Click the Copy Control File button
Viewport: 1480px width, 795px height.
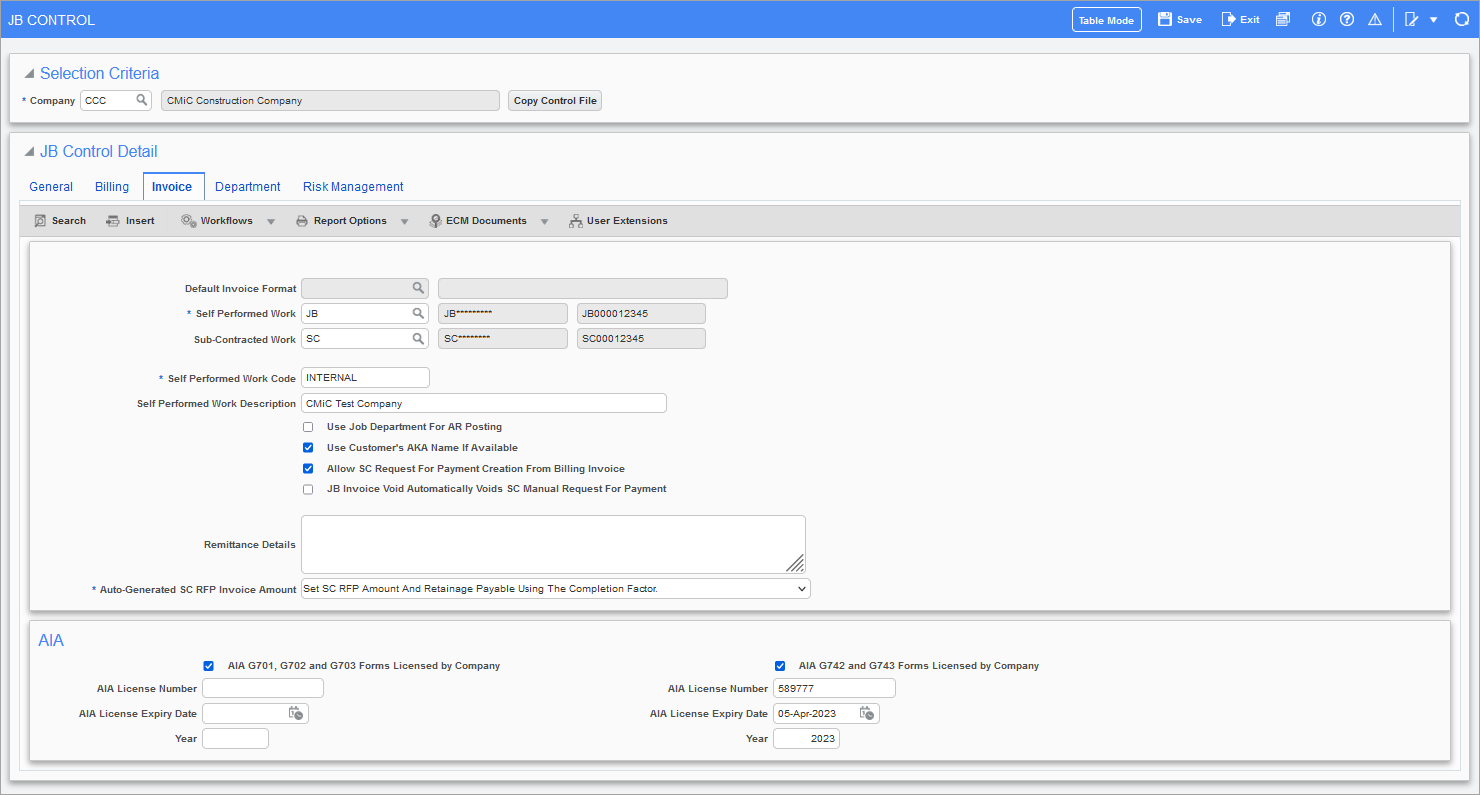(x=555, y=101)
